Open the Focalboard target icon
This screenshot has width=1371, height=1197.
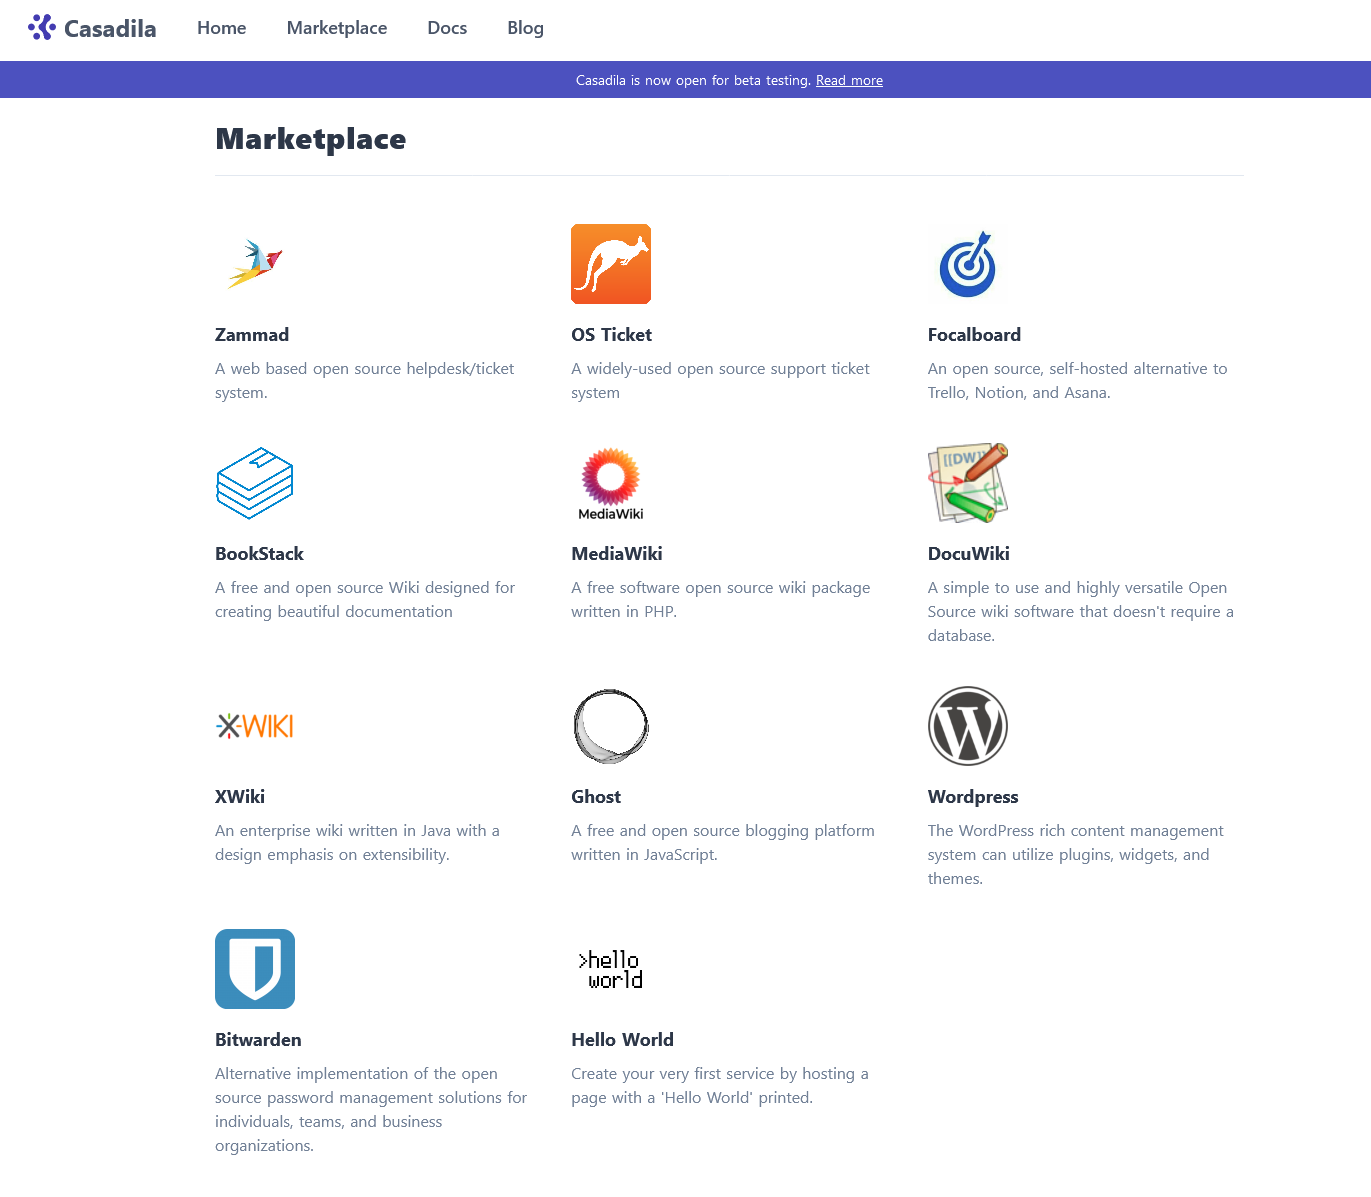[968, 264]
